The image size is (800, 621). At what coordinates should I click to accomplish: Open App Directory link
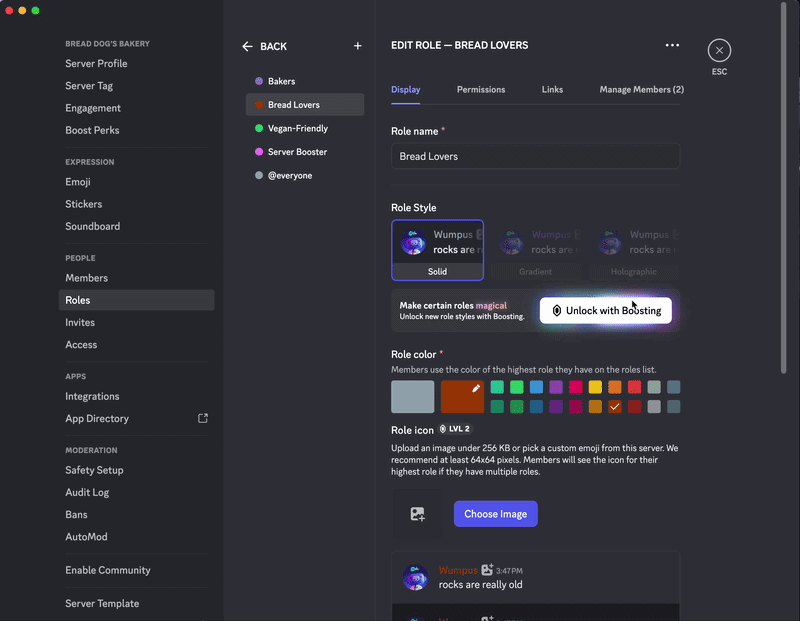pyautogui.click(x=136, y=418)
